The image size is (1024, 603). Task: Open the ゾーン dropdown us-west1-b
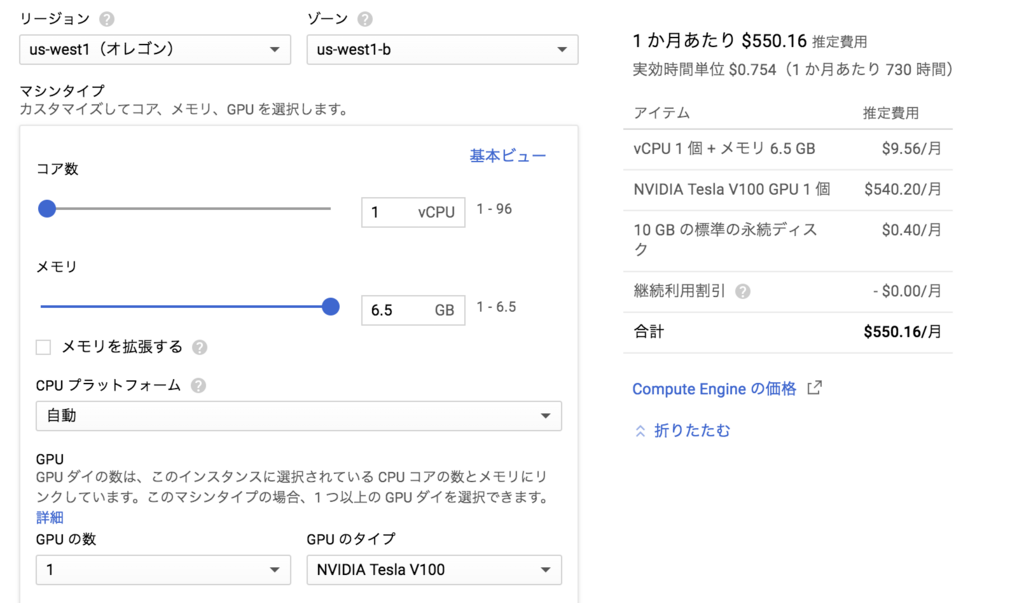click(x=442, y=50)
